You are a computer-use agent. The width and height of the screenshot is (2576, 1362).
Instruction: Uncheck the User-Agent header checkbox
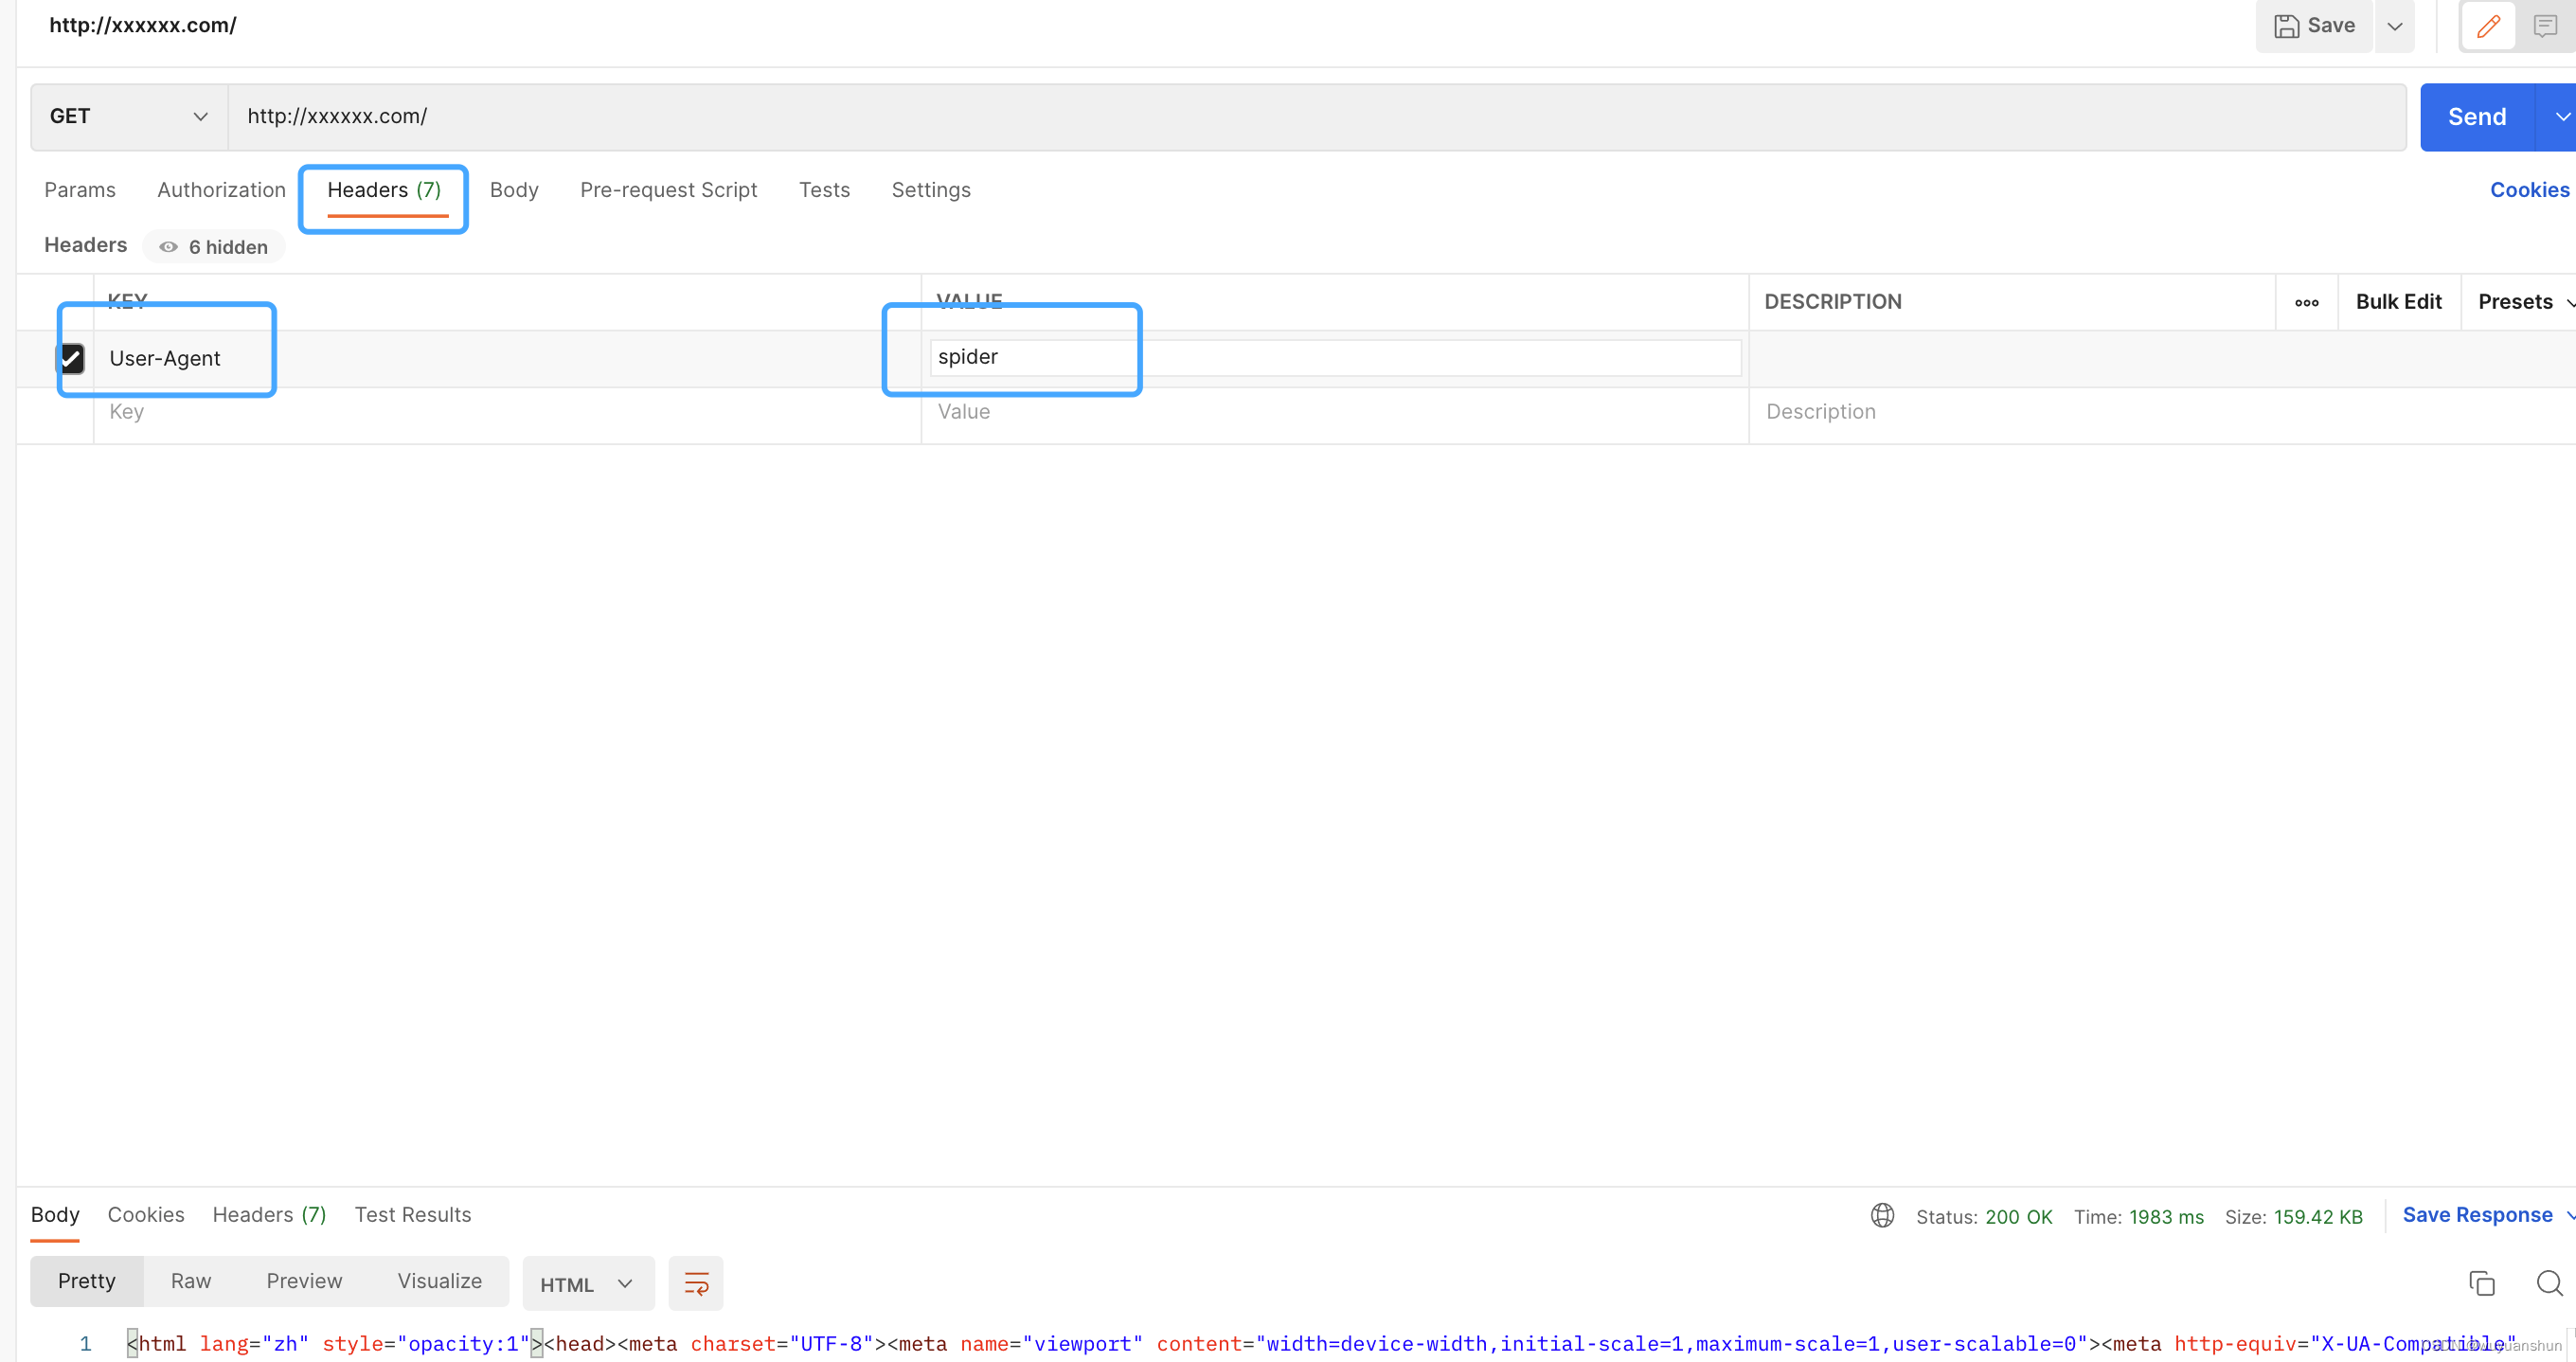70,358
